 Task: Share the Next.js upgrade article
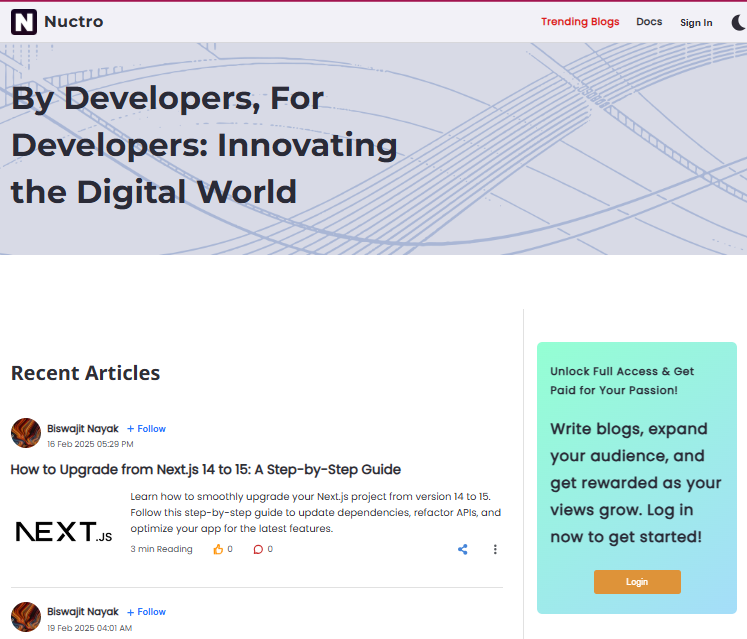pos(463,549)
